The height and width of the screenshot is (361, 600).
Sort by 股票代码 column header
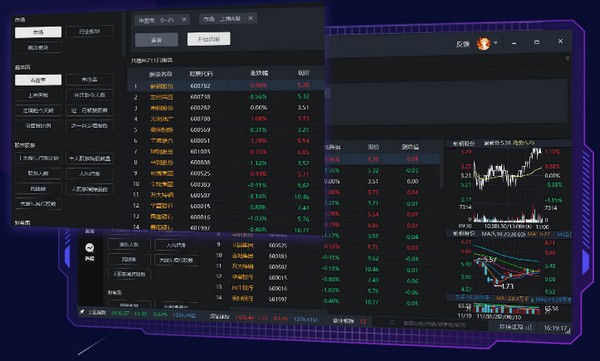201,74
